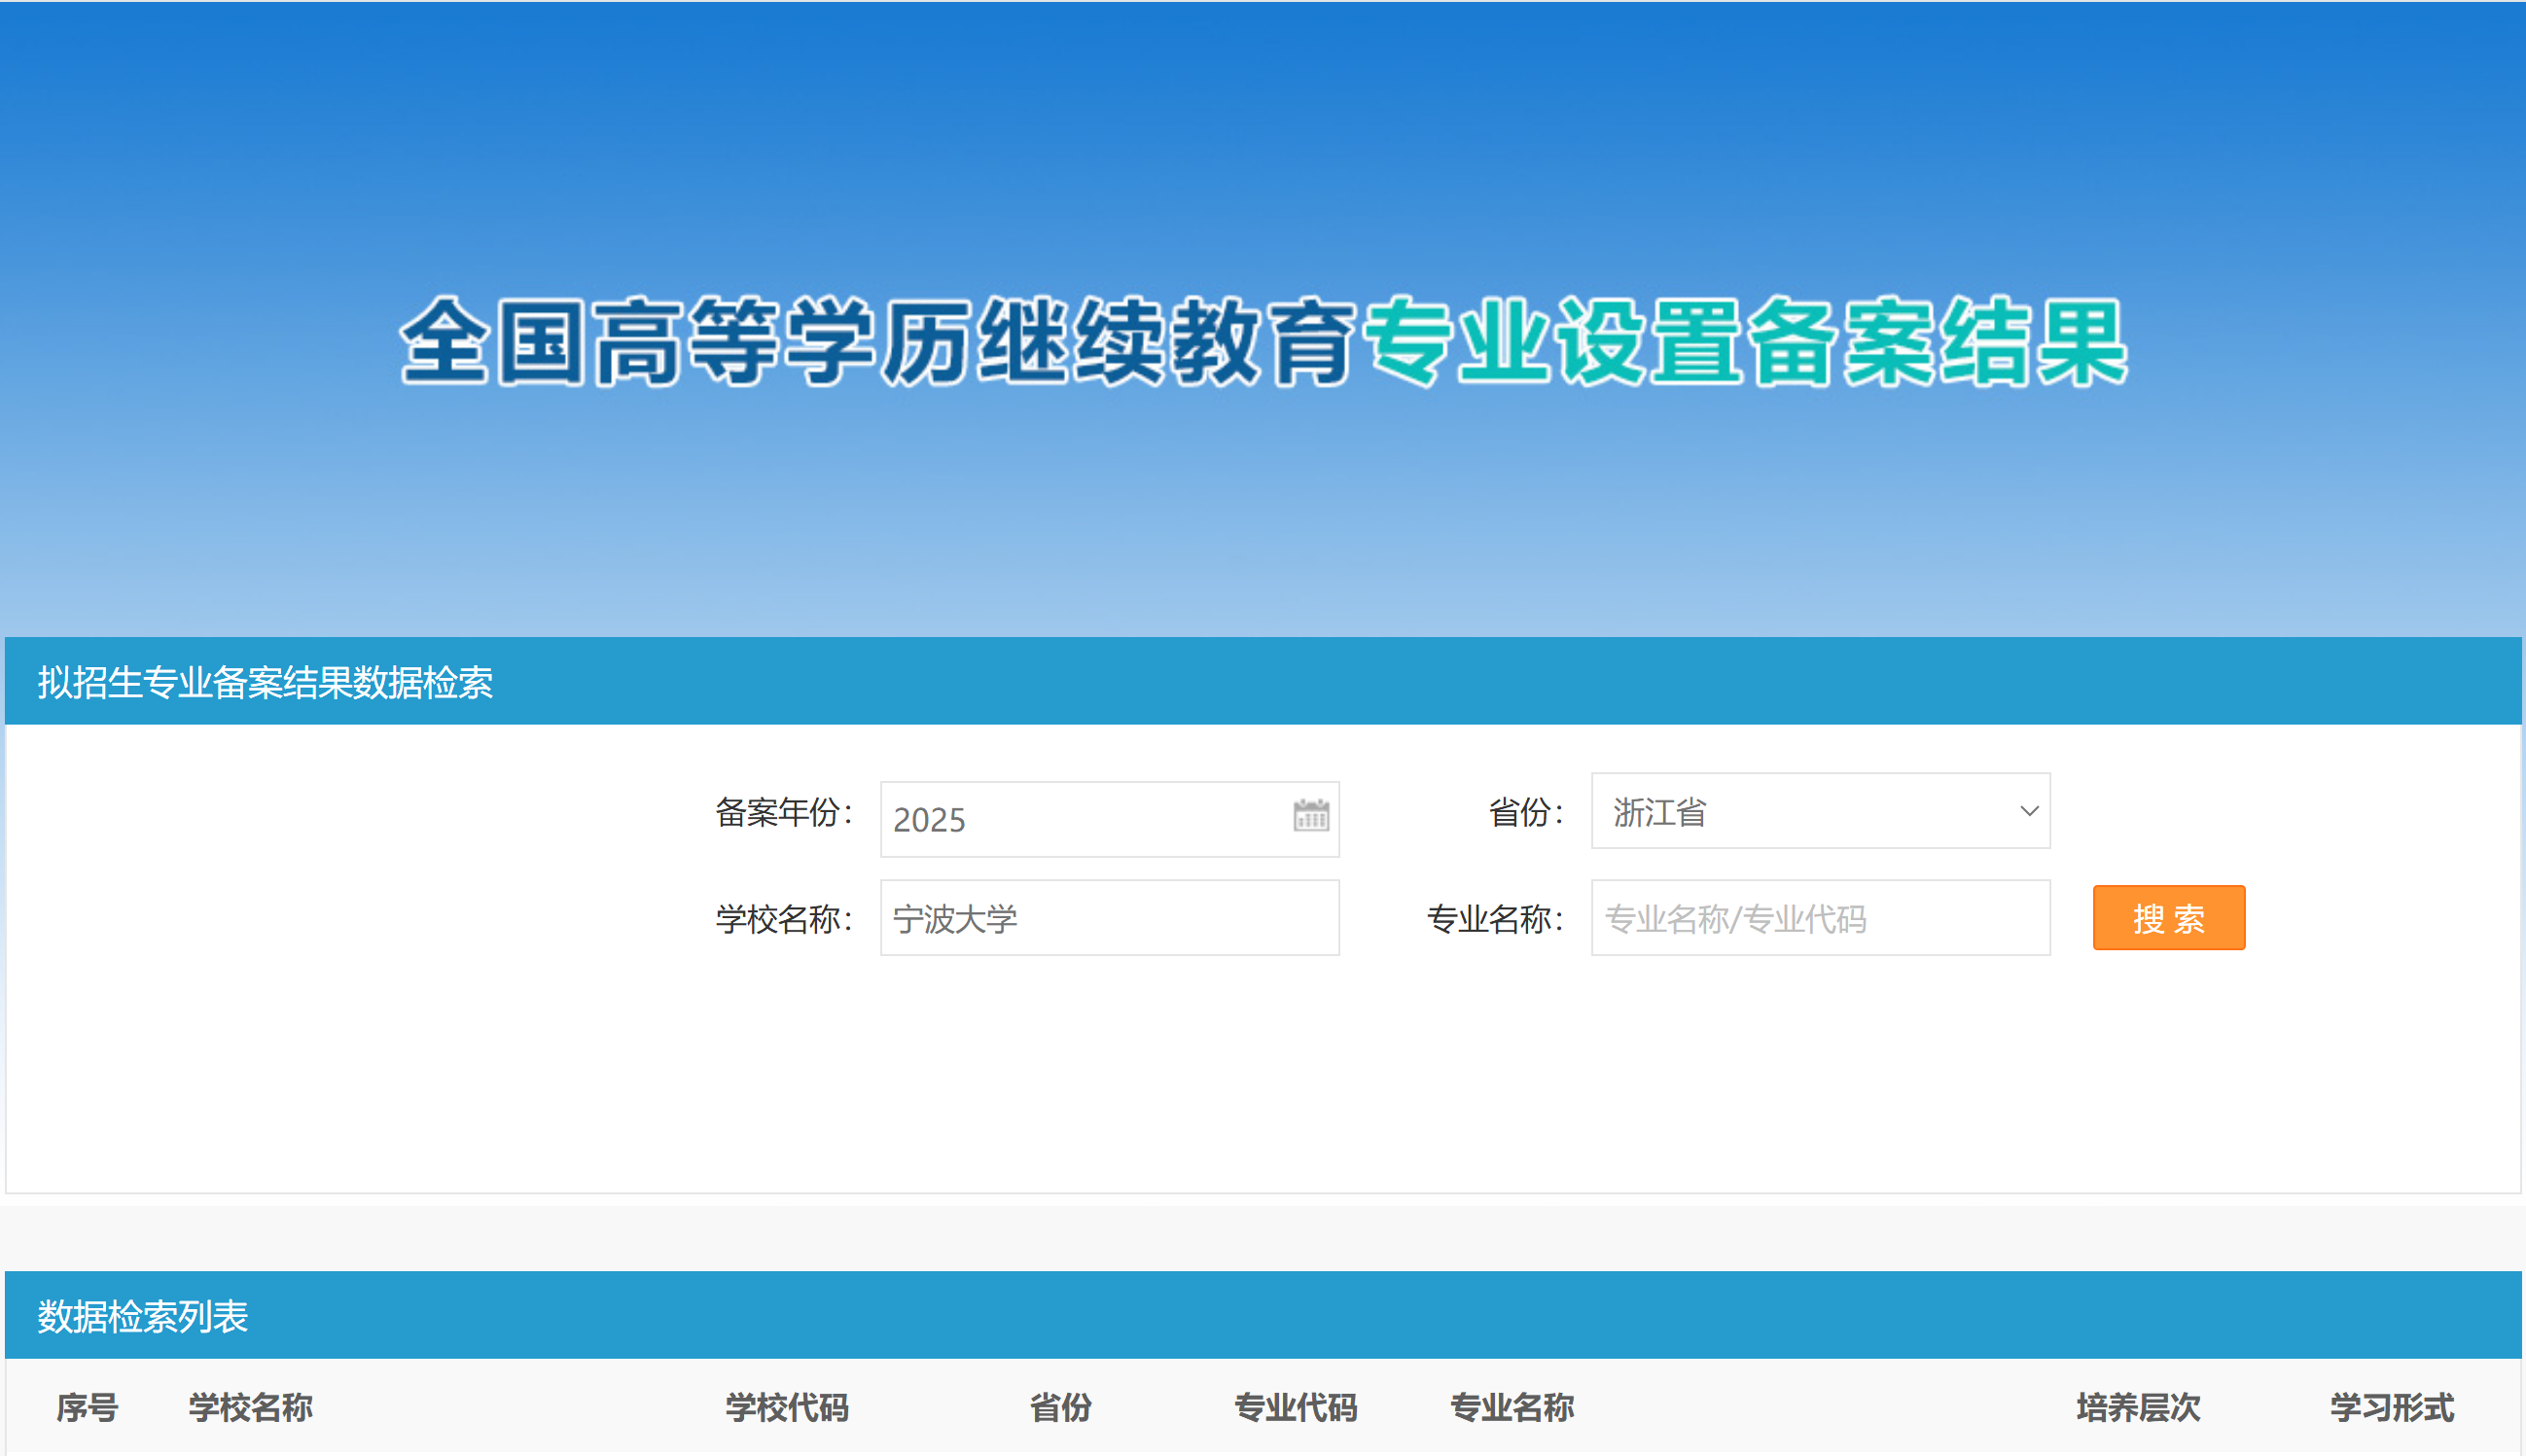Viewport: 2526px width, 1456px height.
Task: Open the 省份 dropdown showing 浙江省
Action: pyautogui.click(x=1800, y=811)
